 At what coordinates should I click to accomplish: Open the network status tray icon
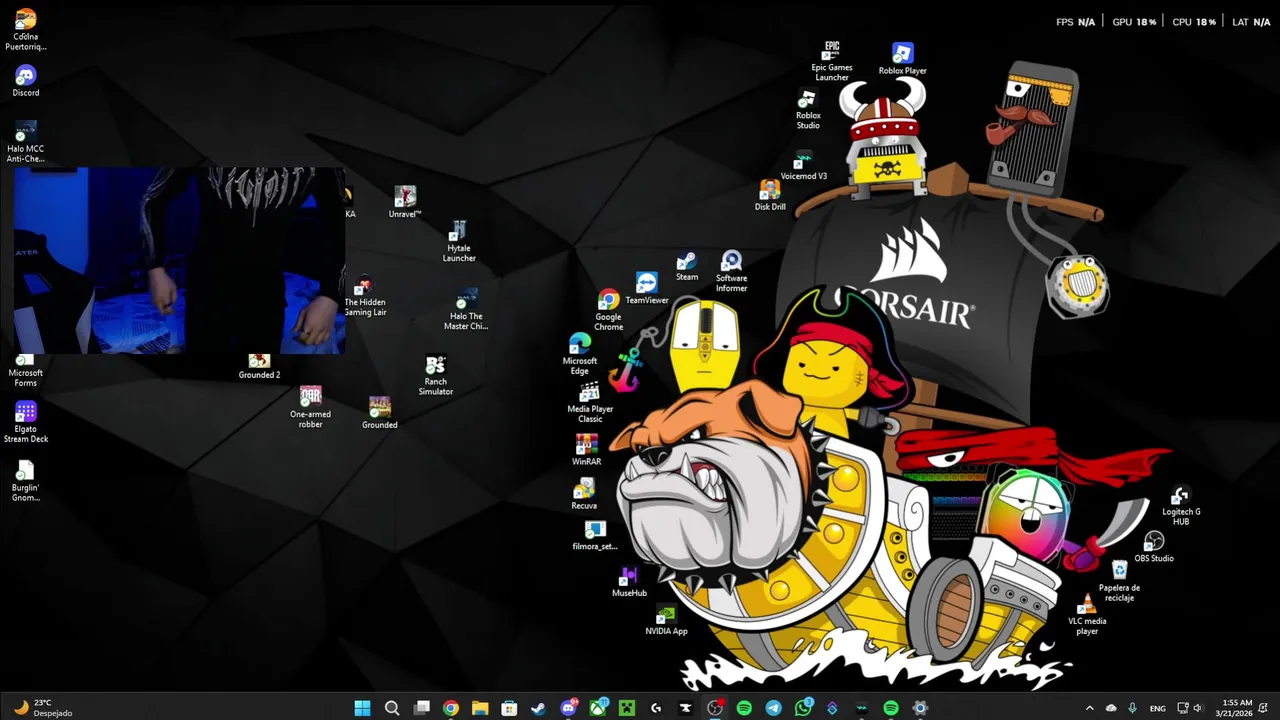click(1183, 708)
